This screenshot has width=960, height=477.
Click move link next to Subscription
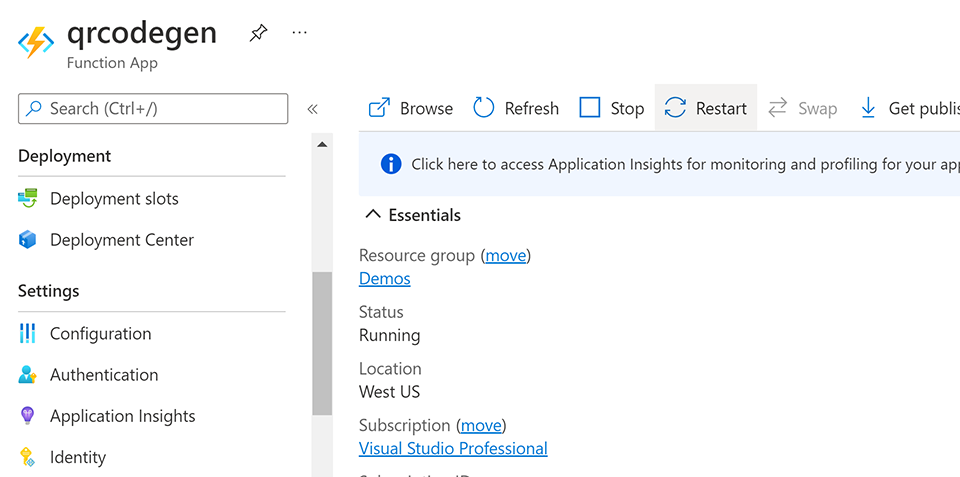481,425
